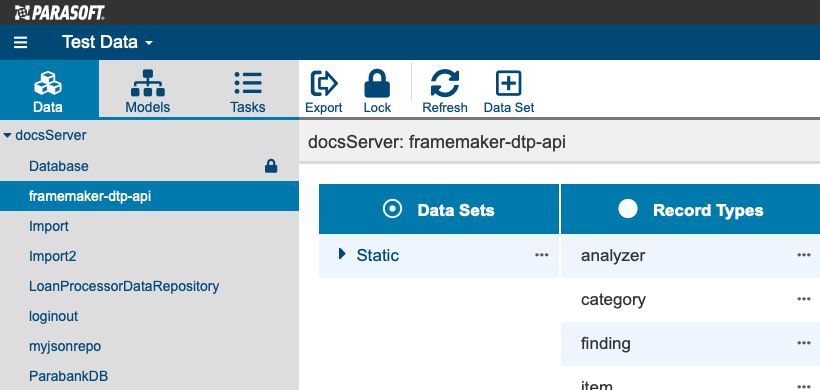Open the Static data set options menu
The image size is (820, 390).
pyautogui.click(x=541, y=255)
